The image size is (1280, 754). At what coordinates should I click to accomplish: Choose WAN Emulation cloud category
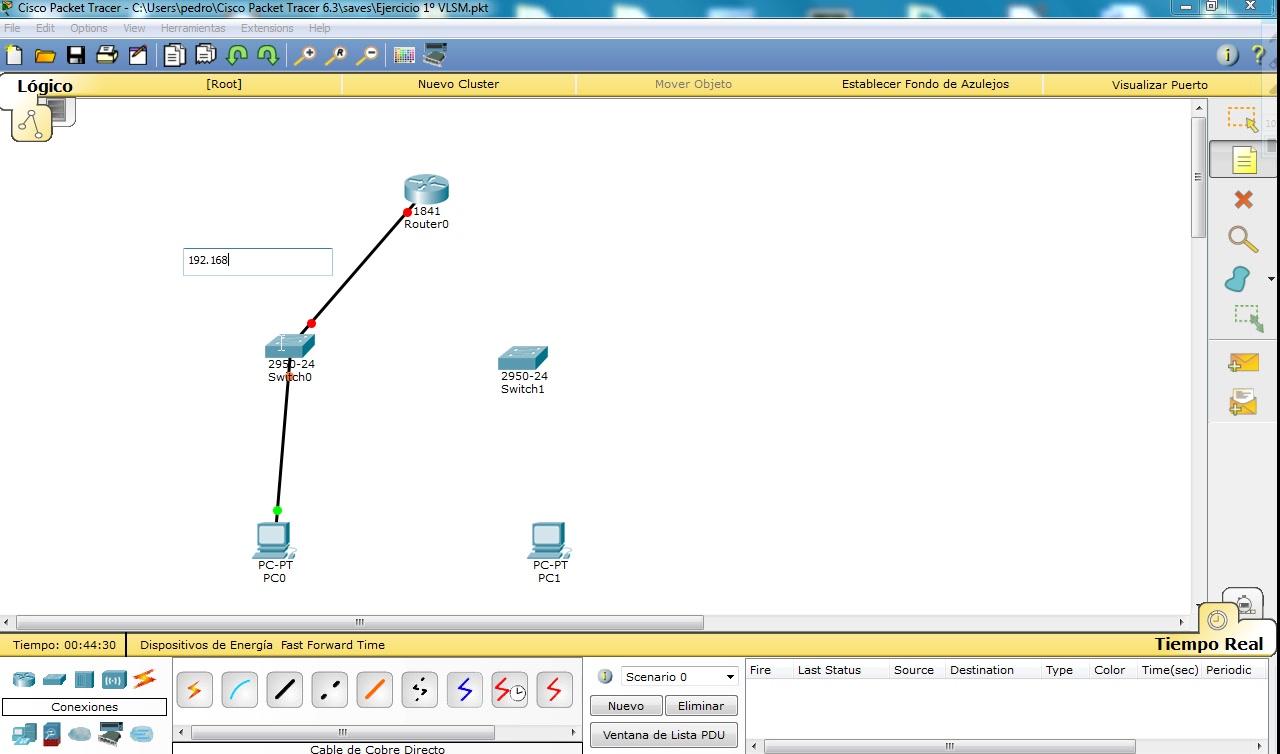click(x=79, y=734)
